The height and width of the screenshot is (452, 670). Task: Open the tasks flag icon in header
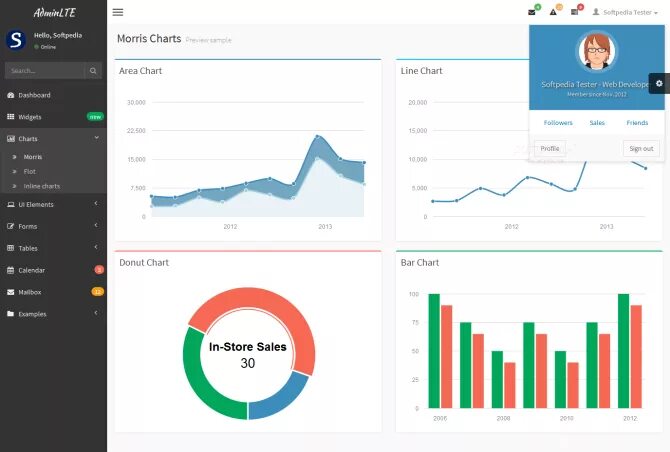click(x=574, y=12)
